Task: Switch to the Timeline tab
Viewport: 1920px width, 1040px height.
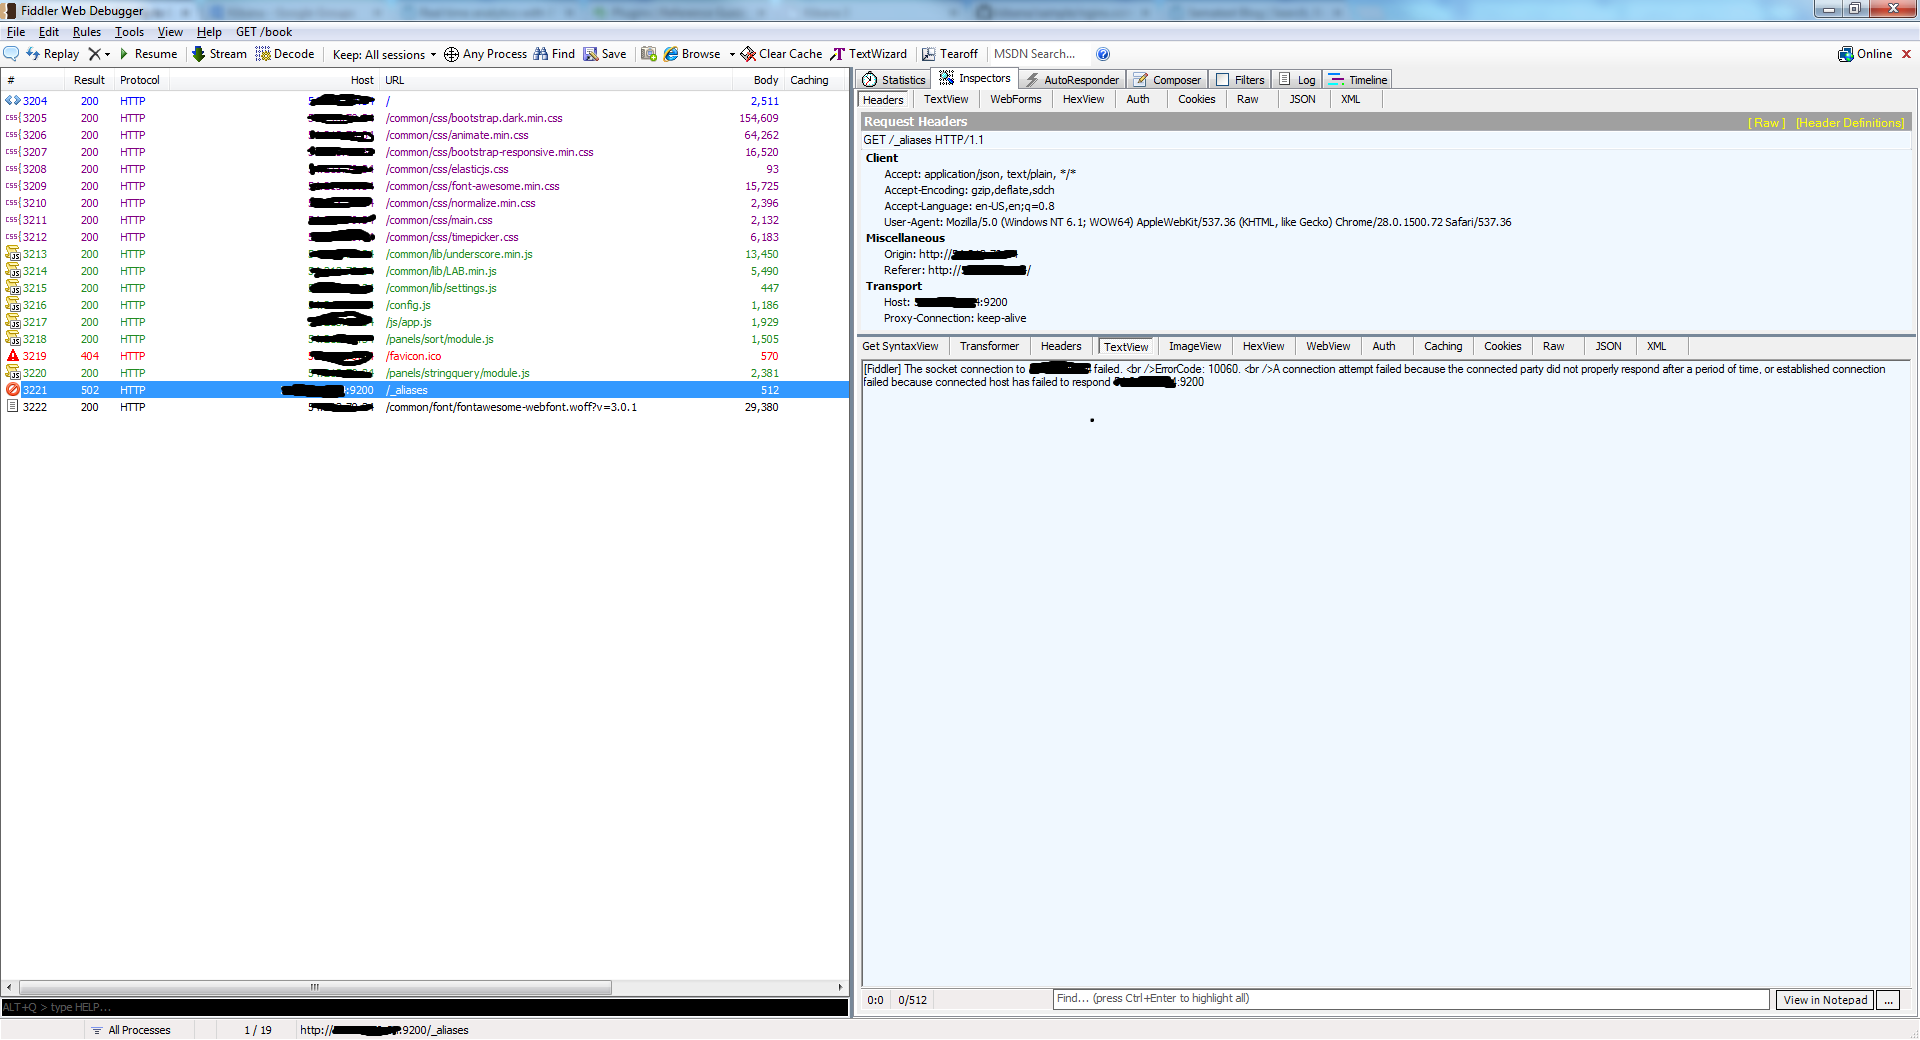Action: (1358, 80)
